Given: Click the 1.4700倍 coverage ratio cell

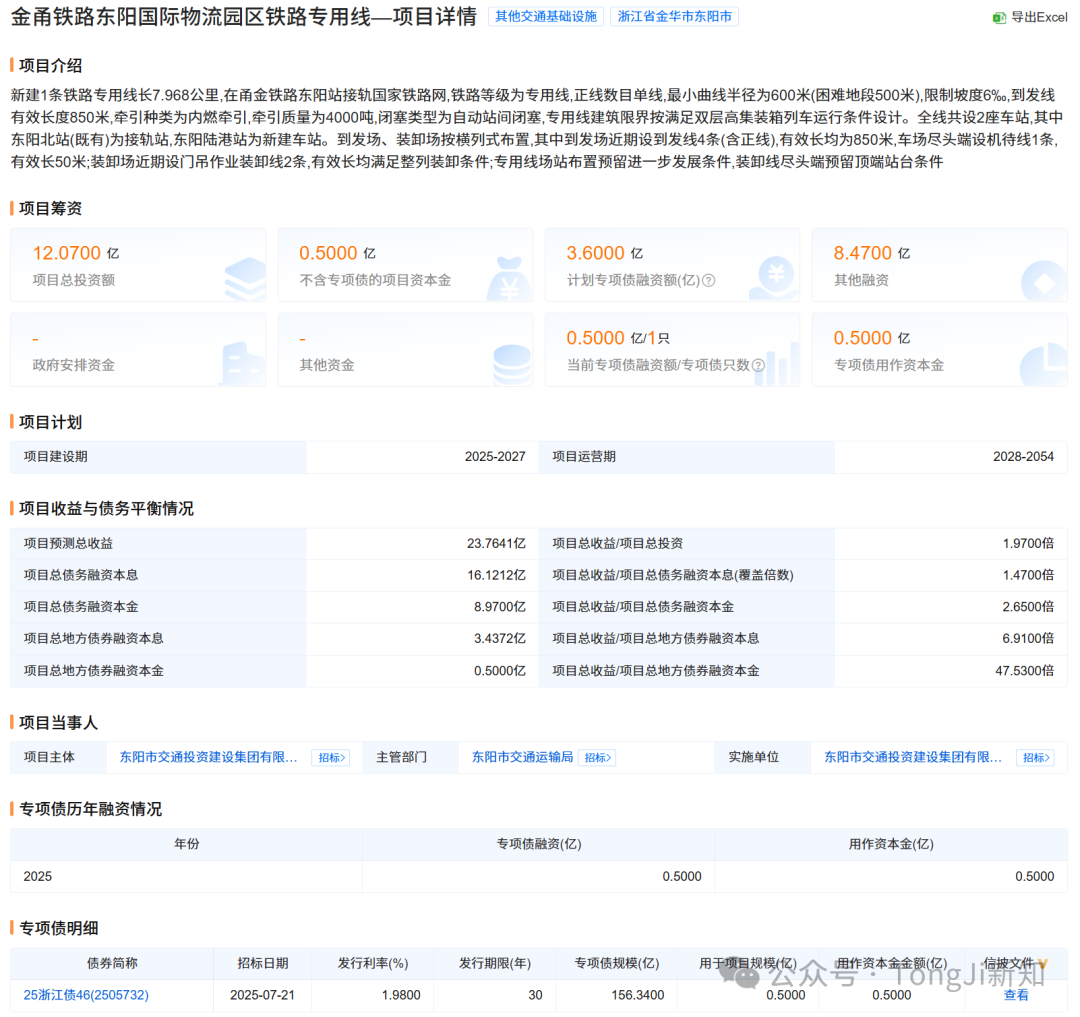Looking at the screenshot, I should [951, 575].
